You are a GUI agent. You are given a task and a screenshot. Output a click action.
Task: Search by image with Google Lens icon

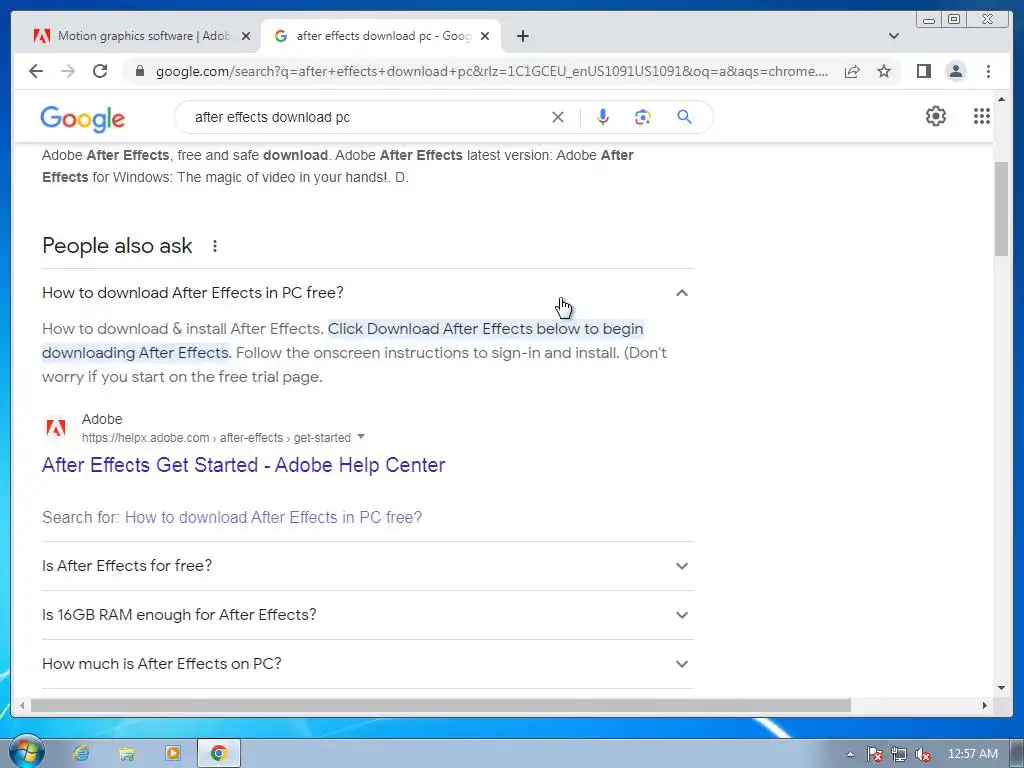coord(643,117)
